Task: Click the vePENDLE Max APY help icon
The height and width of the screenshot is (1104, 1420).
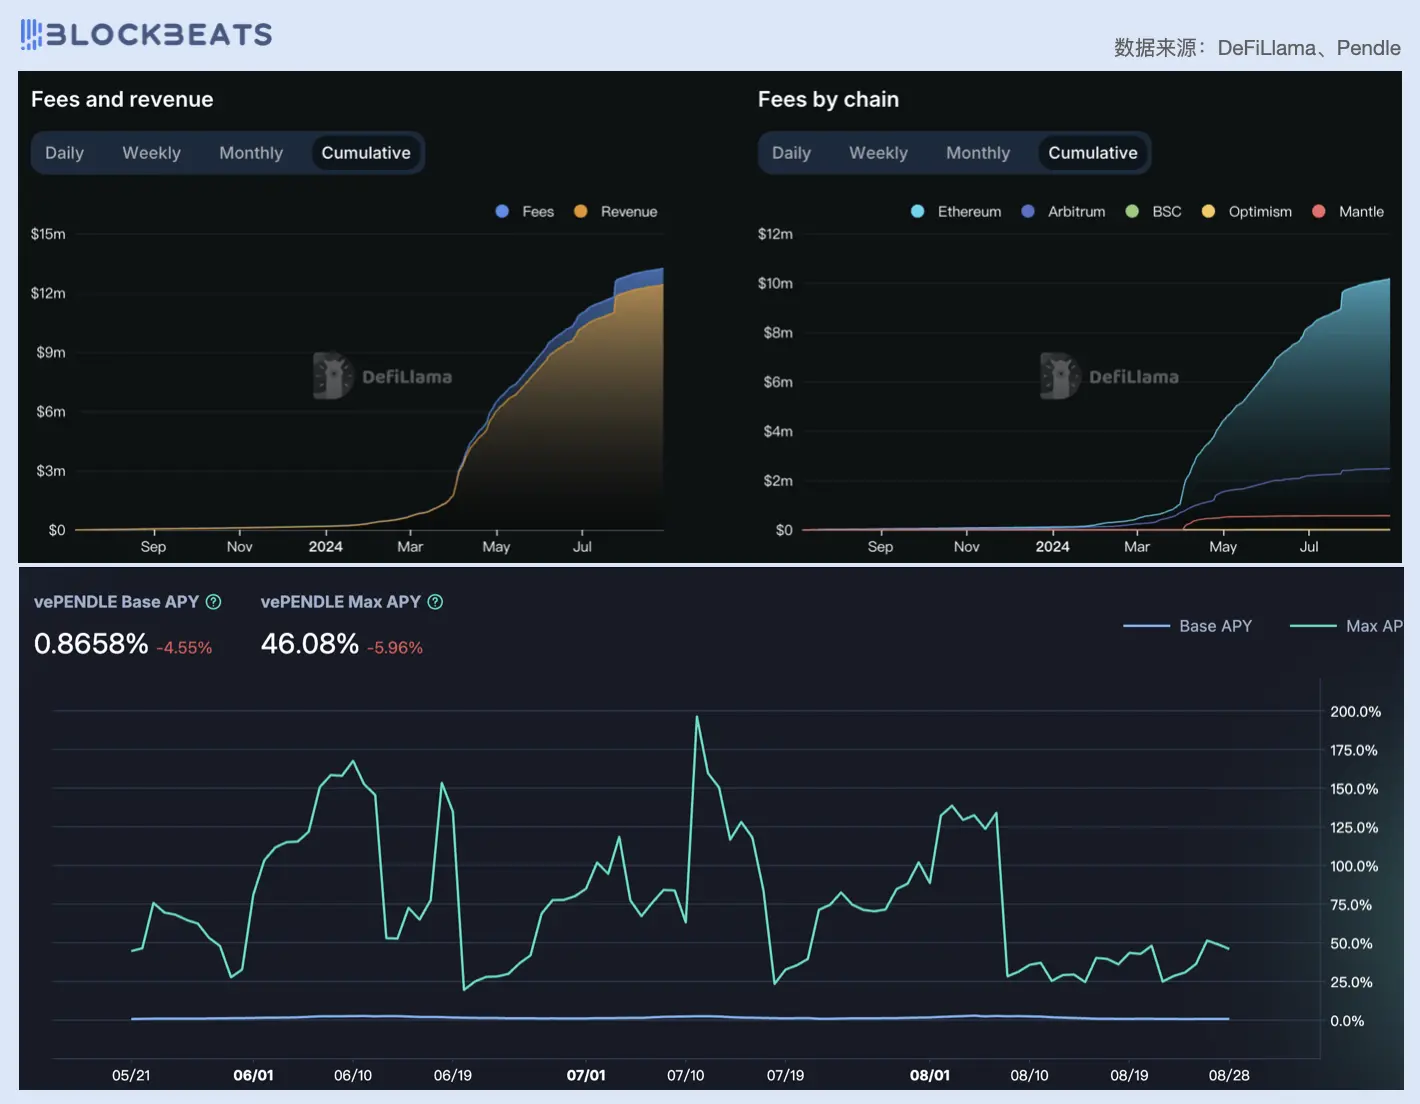Action: (435, 602)
